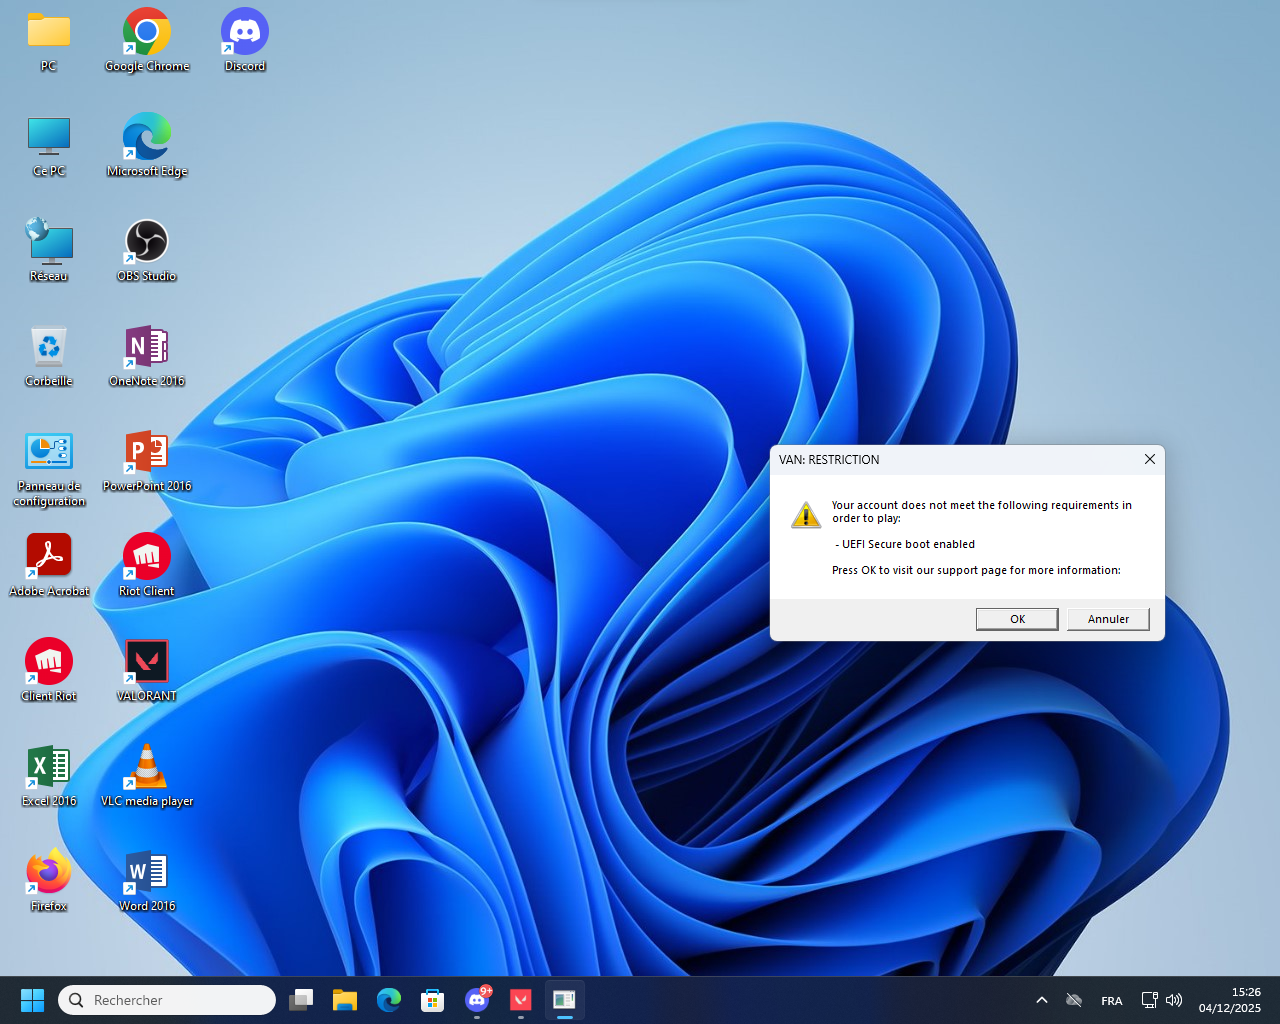1280x1024 pixels.
Task: Select the Adobe Acrobat desktop shortcut
Action: (x=49, y=566)
